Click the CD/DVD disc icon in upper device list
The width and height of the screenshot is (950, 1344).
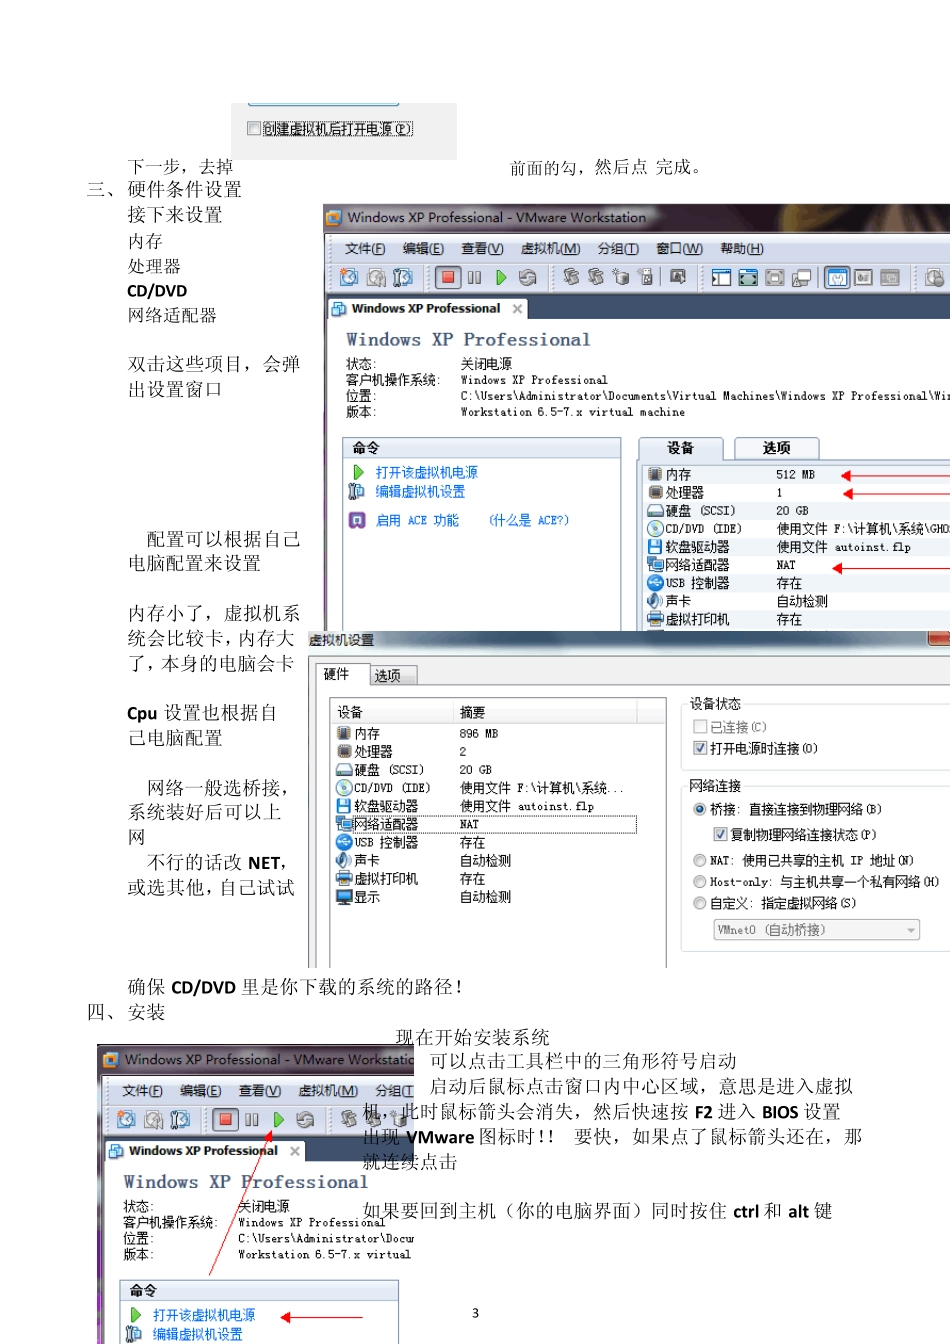[655, 528]
